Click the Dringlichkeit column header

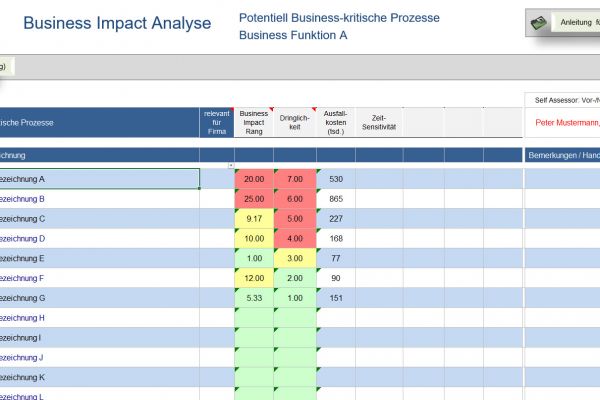295,122
